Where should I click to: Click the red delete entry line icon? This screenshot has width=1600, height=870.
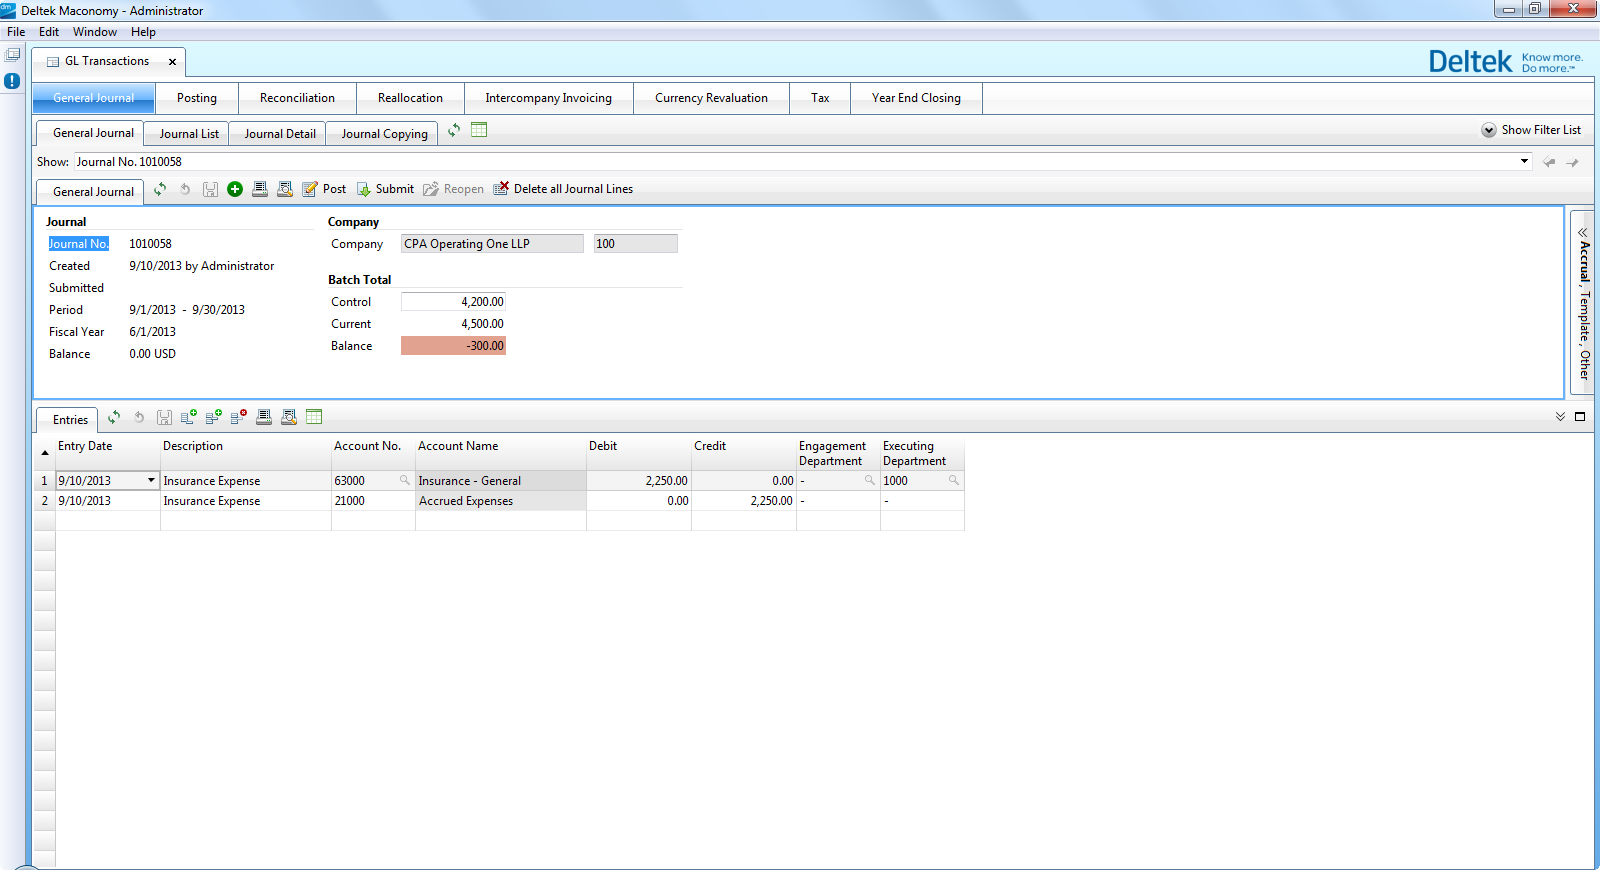(238, 417)
